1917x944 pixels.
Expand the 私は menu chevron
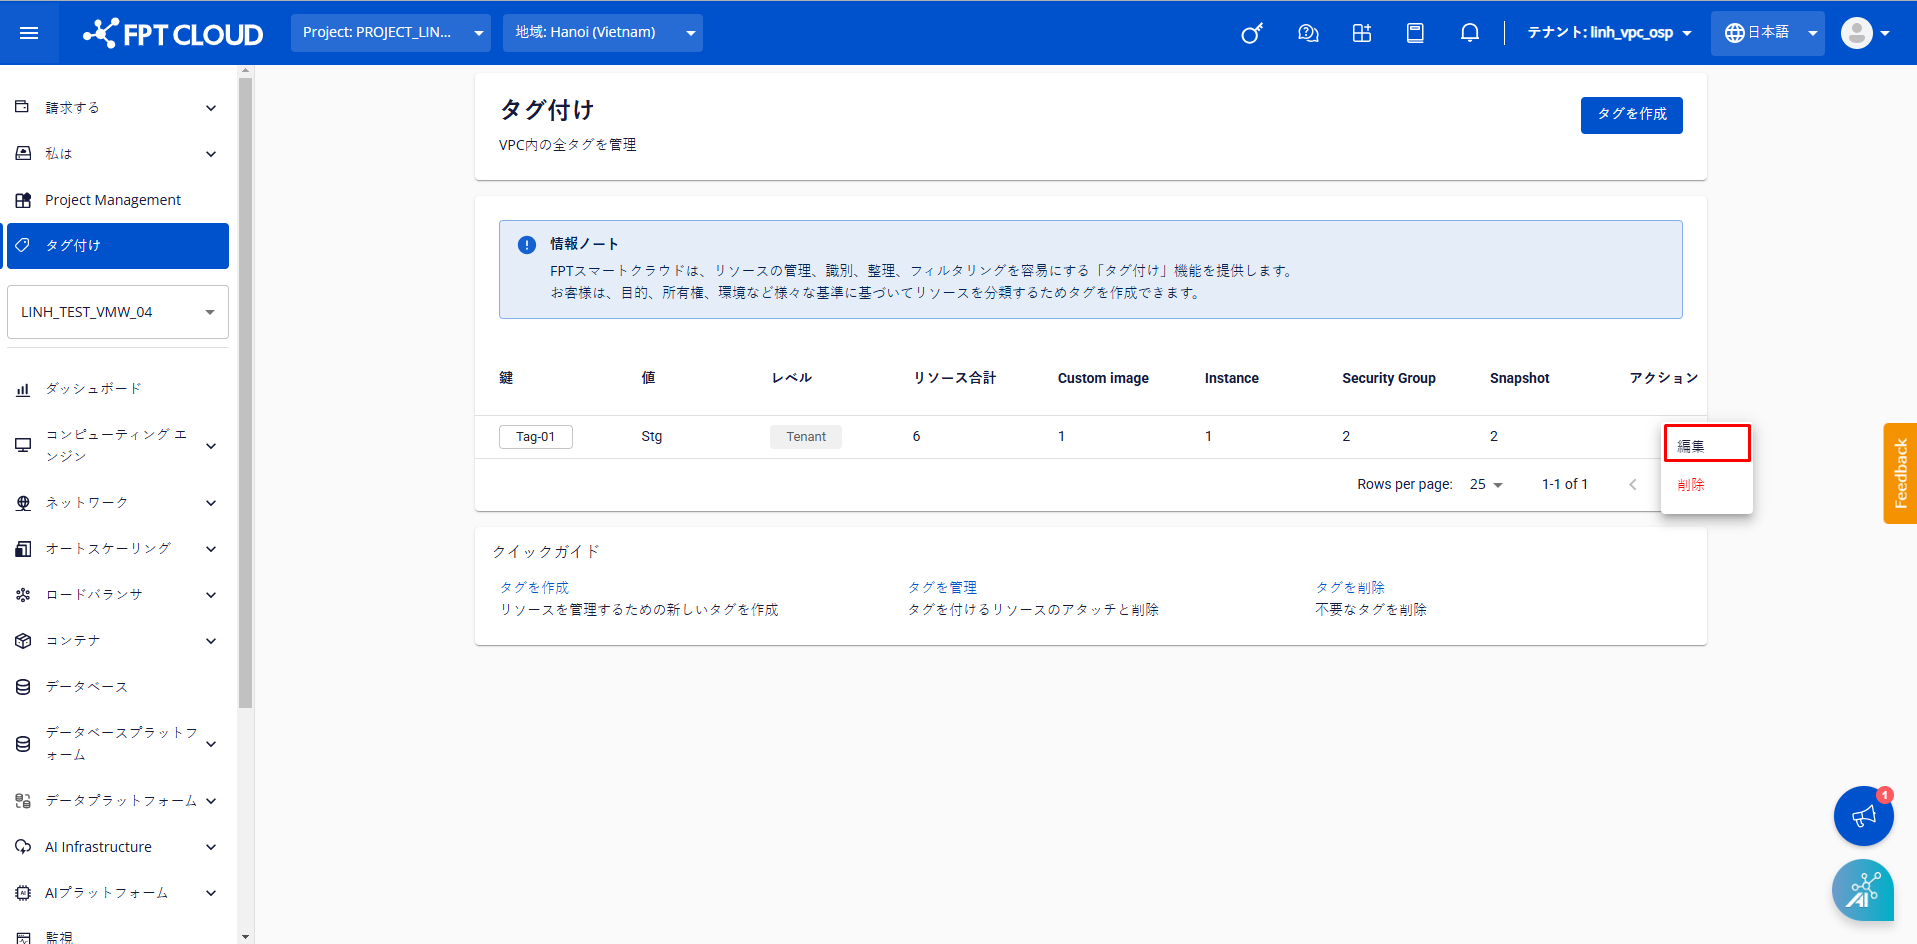[211, 154]
